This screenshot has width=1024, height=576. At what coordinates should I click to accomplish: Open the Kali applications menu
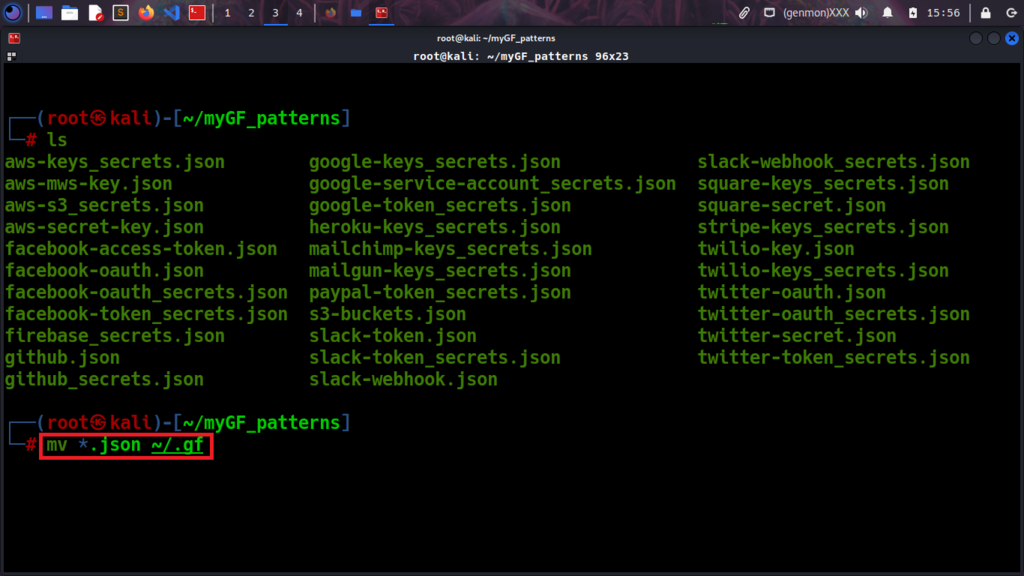coord(13,13)
